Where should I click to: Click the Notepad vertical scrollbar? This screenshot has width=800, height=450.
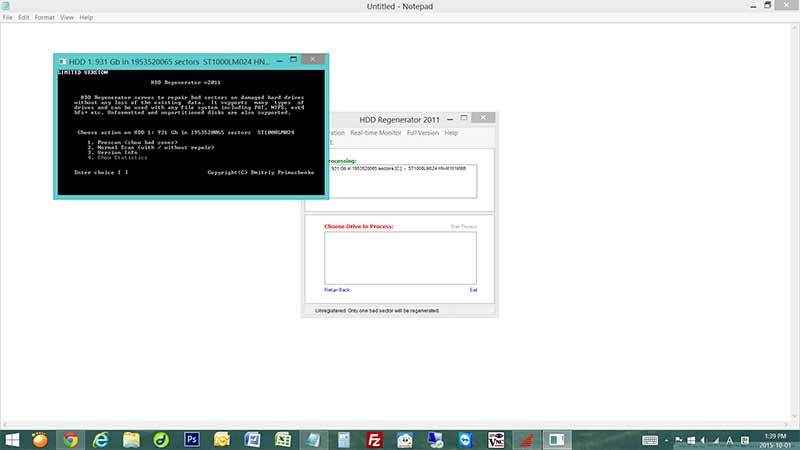click(795, 222)
